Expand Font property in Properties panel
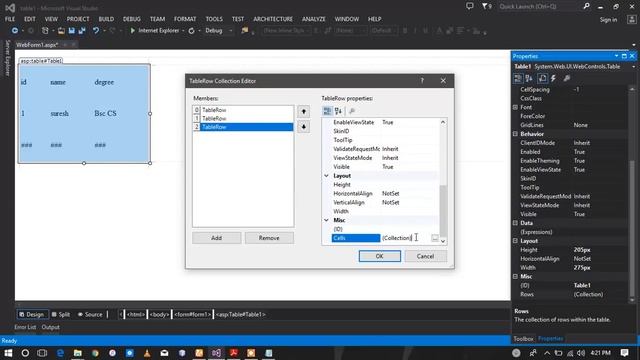This screenshot has height=360, width=640. point(516,107)
